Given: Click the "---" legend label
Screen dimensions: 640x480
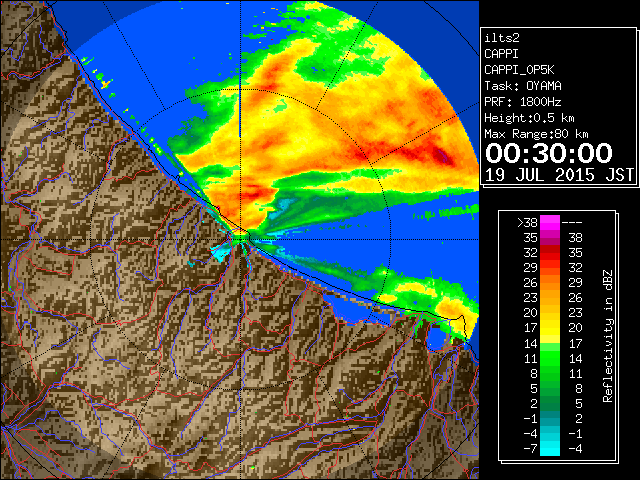Looking at the screenshot, I should pyautogui.click(x=572, y=223).
